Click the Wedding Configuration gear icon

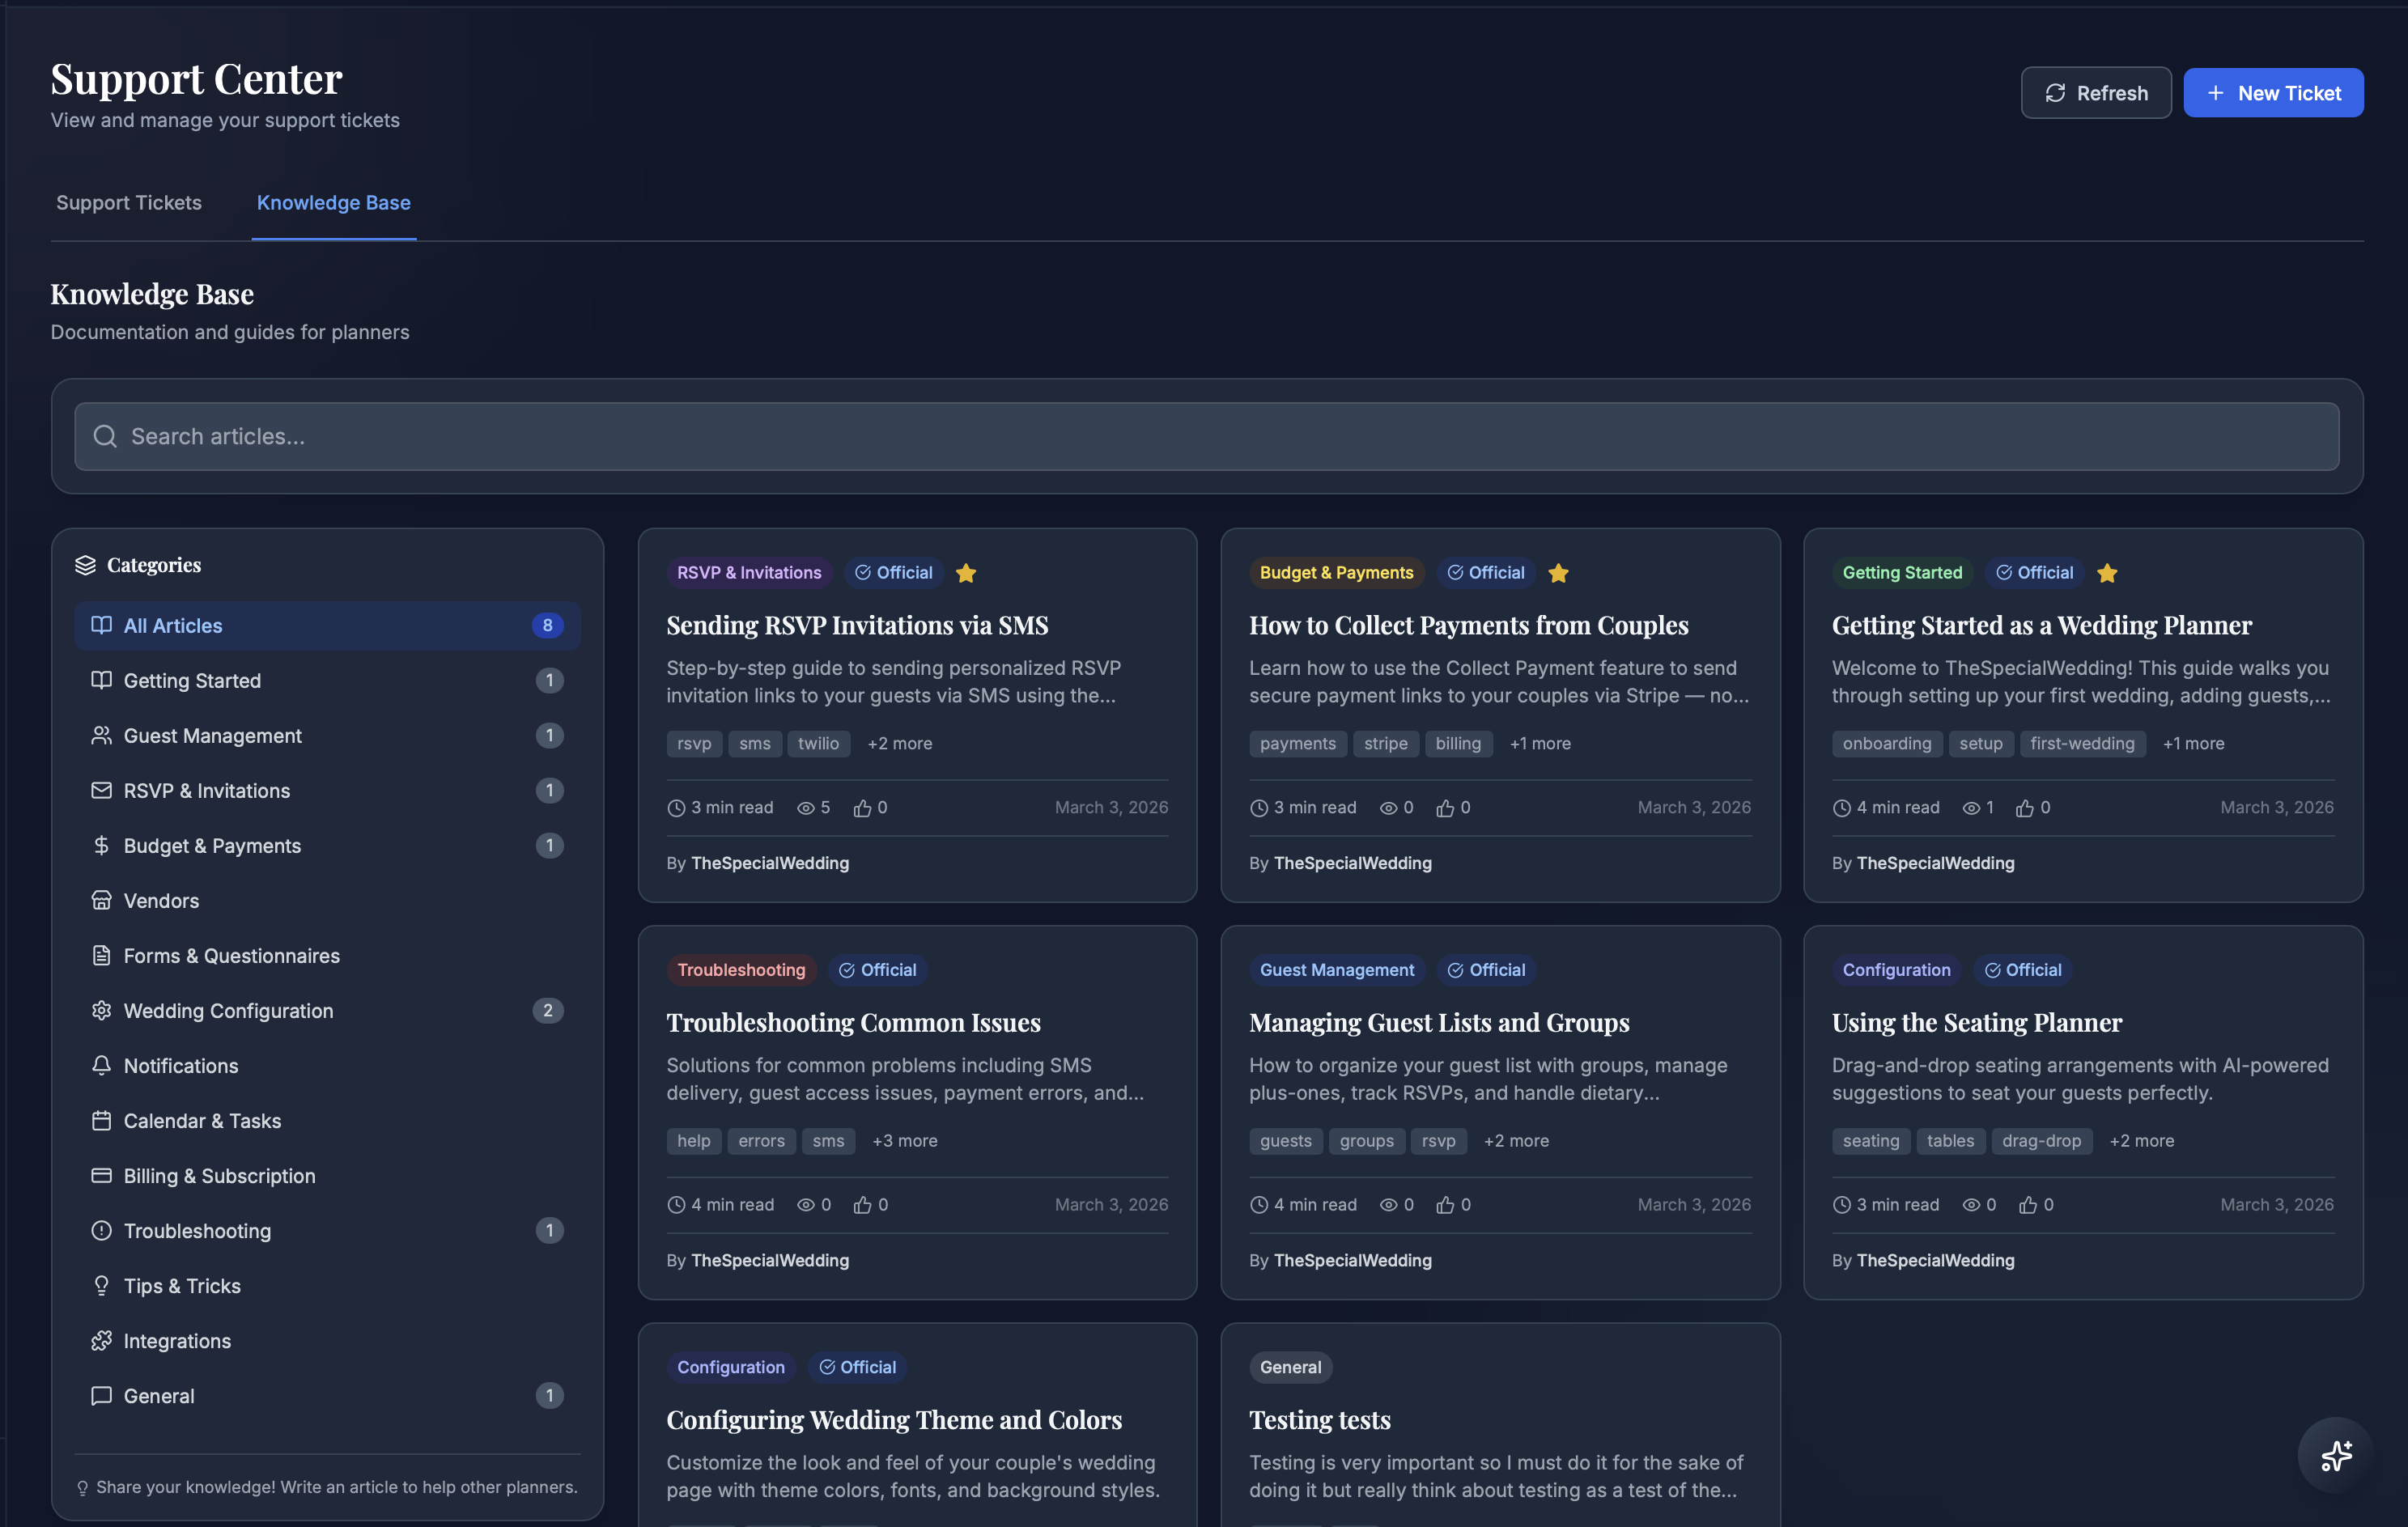pyautogui.click(x=101, y=1010)
